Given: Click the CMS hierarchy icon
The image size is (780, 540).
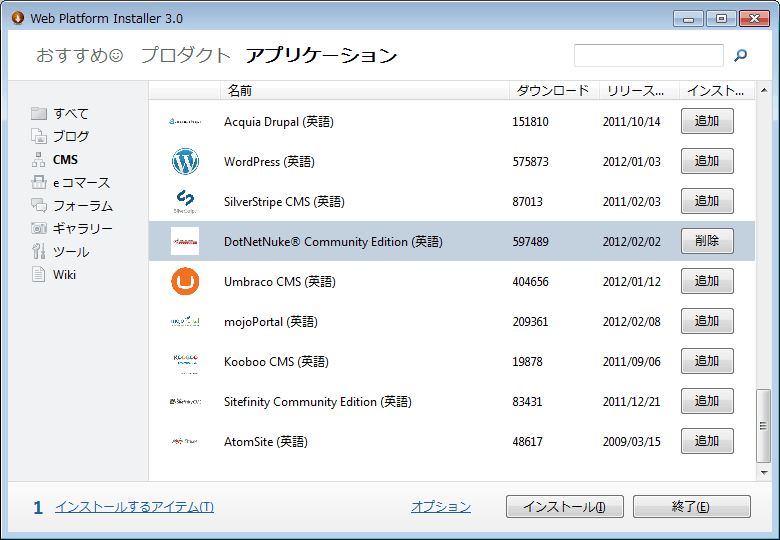Looking at the screenshot, I should point(39,160).
